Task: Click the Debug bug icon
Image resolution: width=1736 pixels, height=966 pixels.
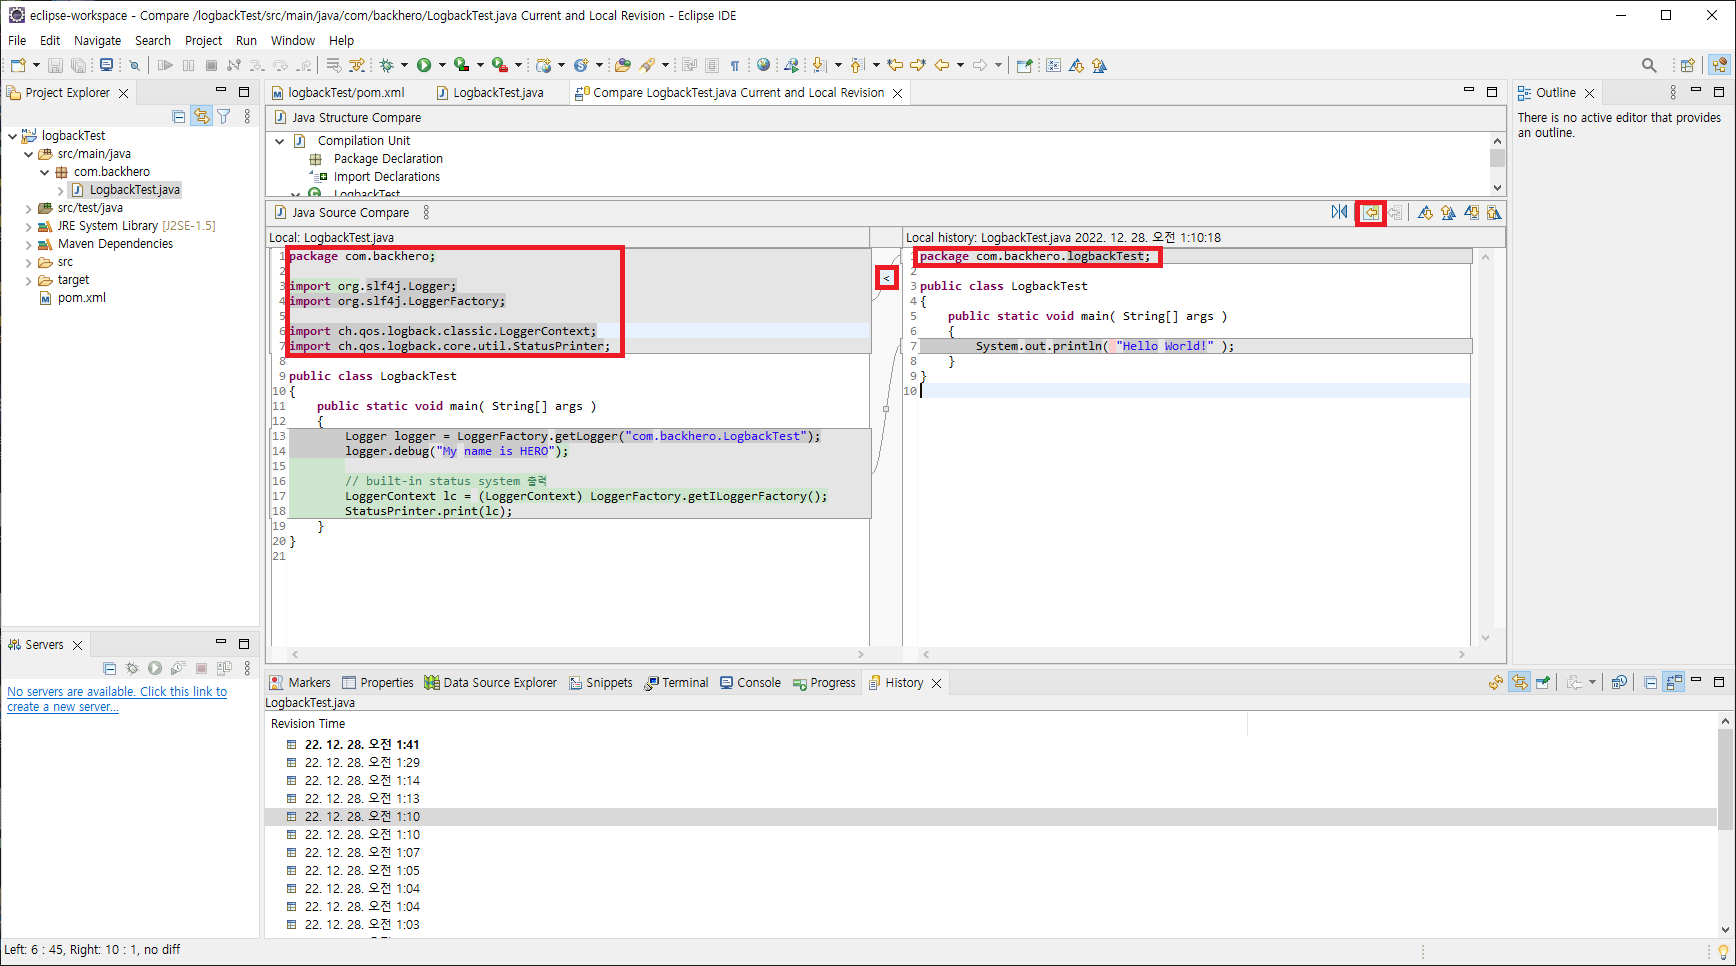Action: point(387,66)
